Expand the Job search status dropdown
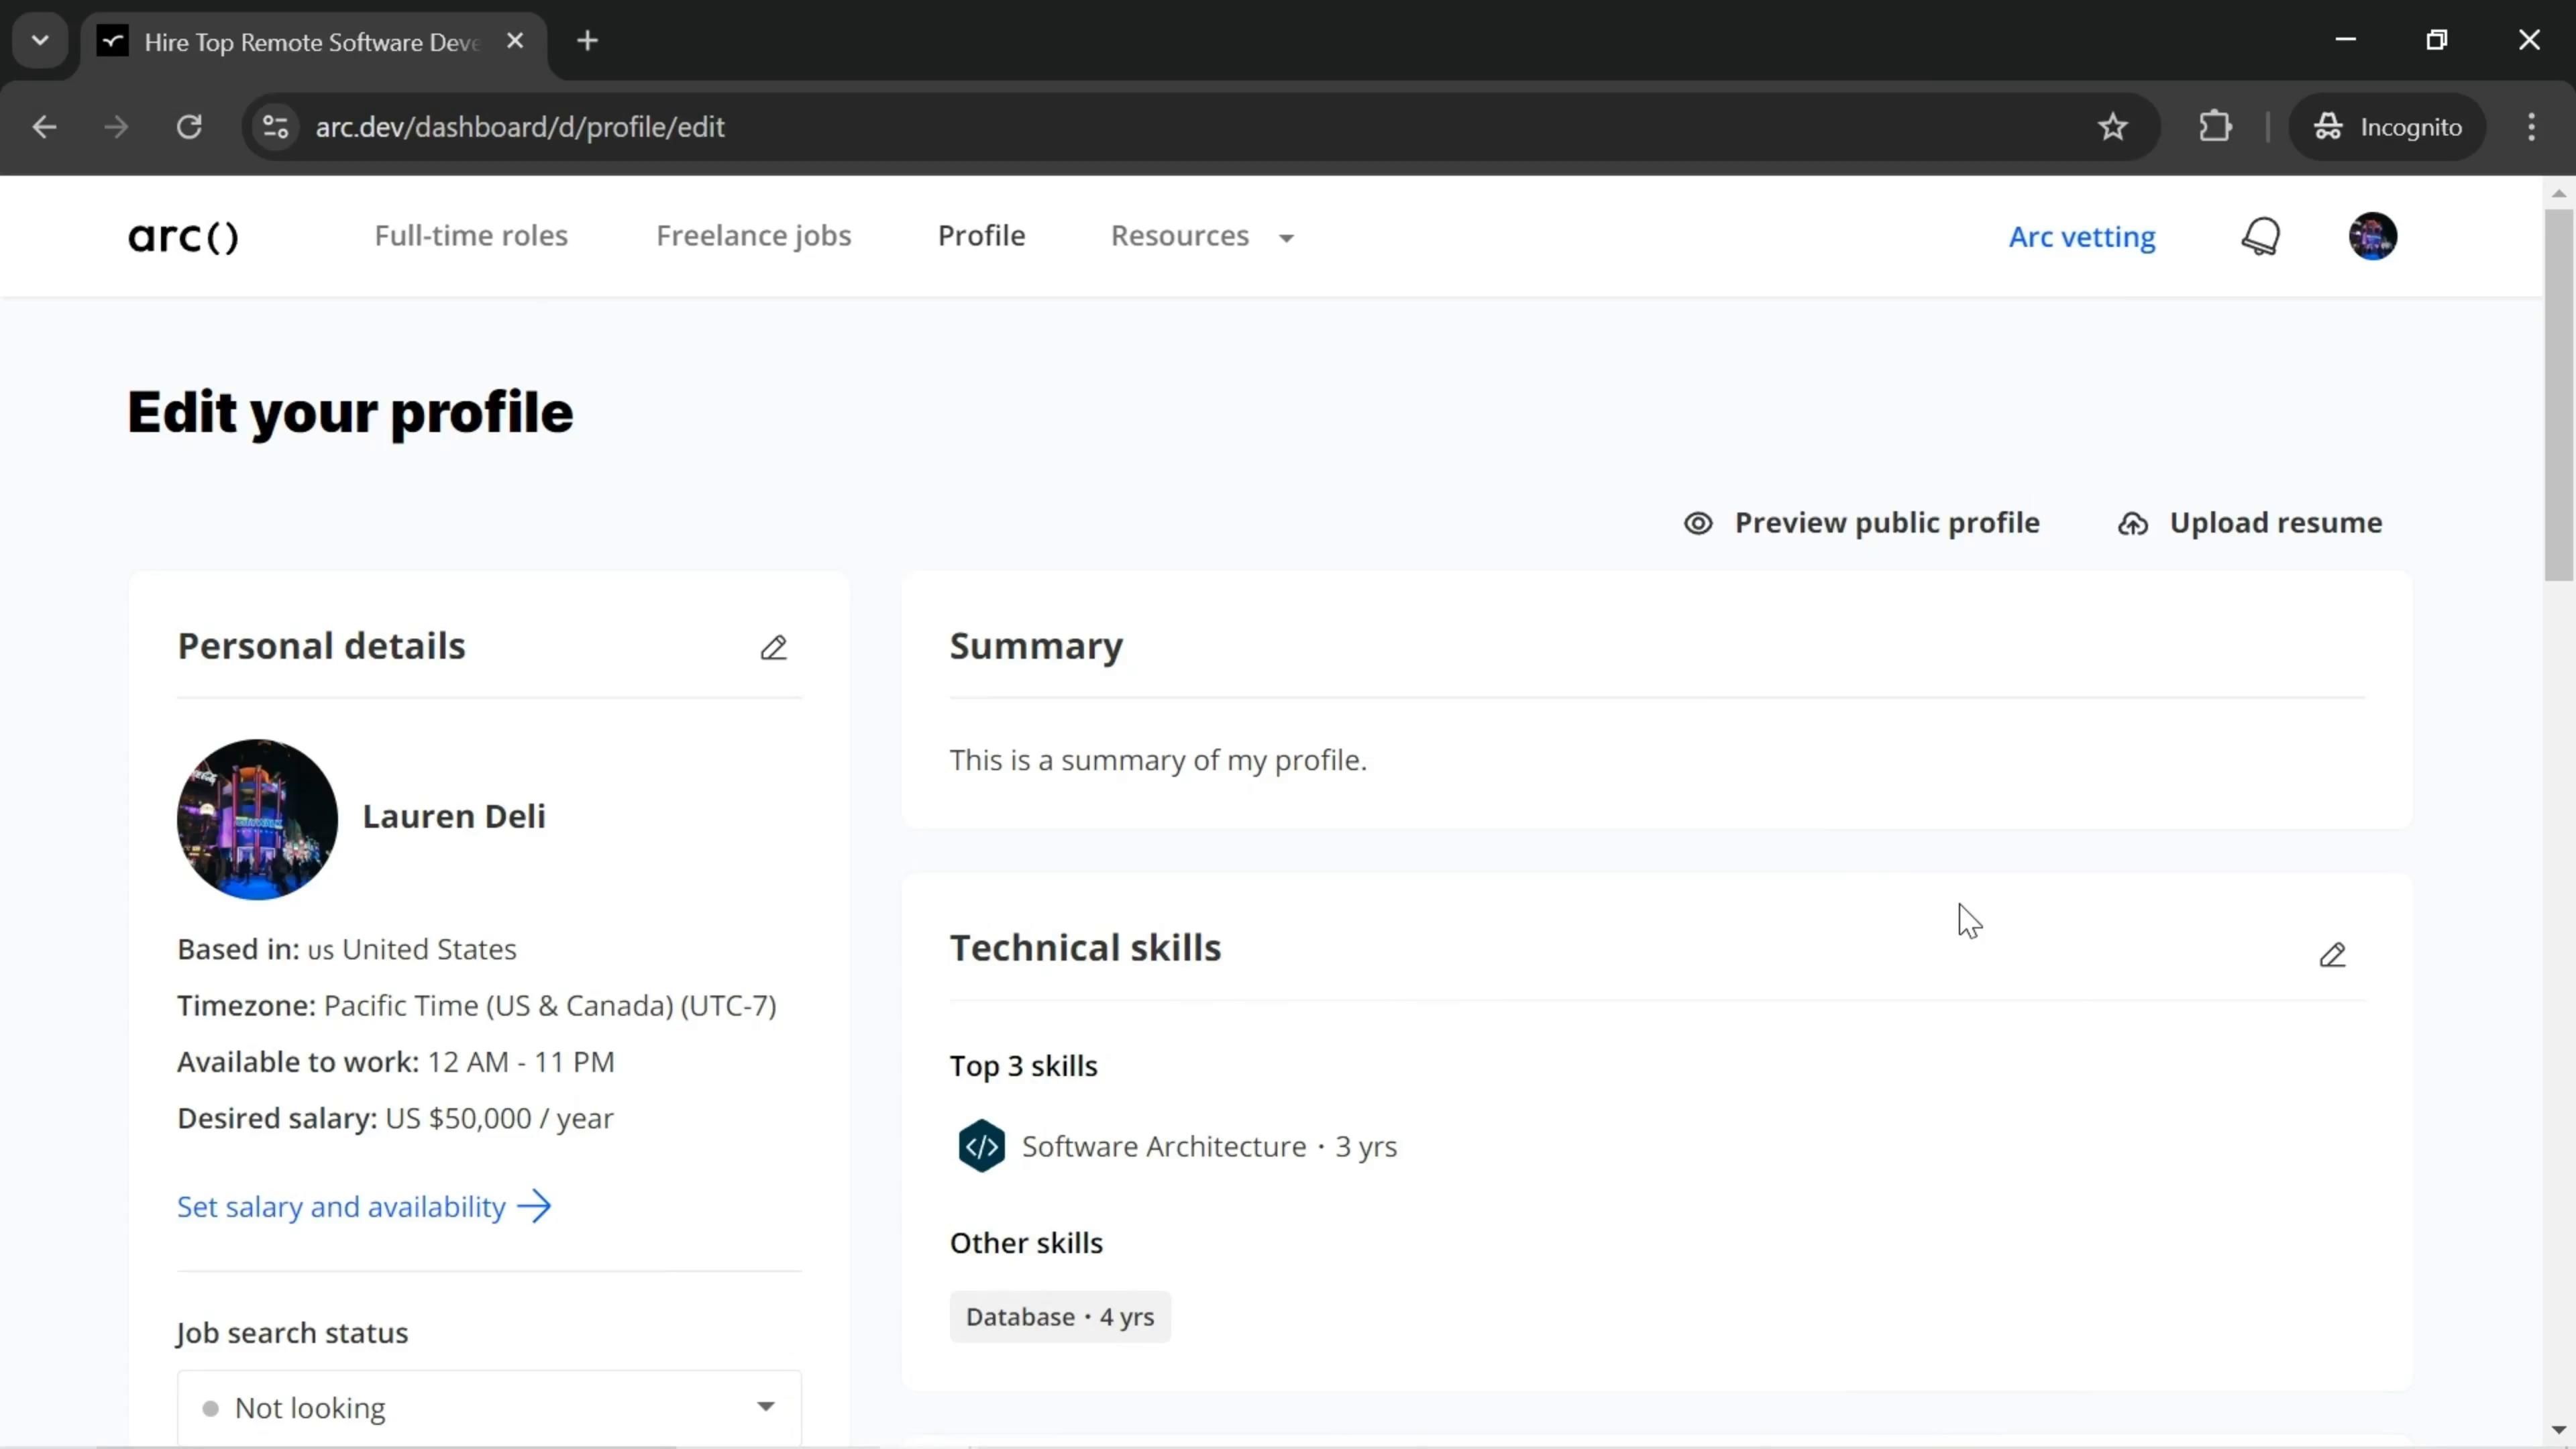Screen dimensions: 2576x1449 489,1407
